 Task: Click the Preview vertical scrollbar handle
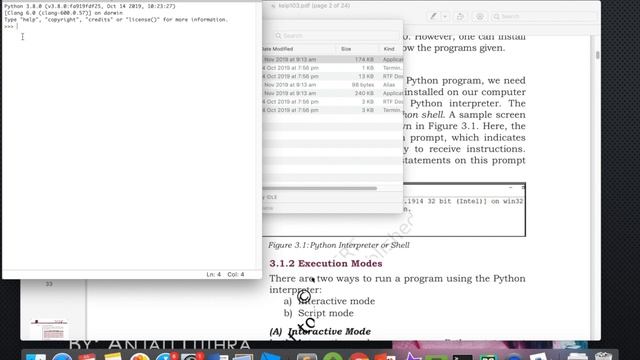pyautogui.click(x=598, y=55)
